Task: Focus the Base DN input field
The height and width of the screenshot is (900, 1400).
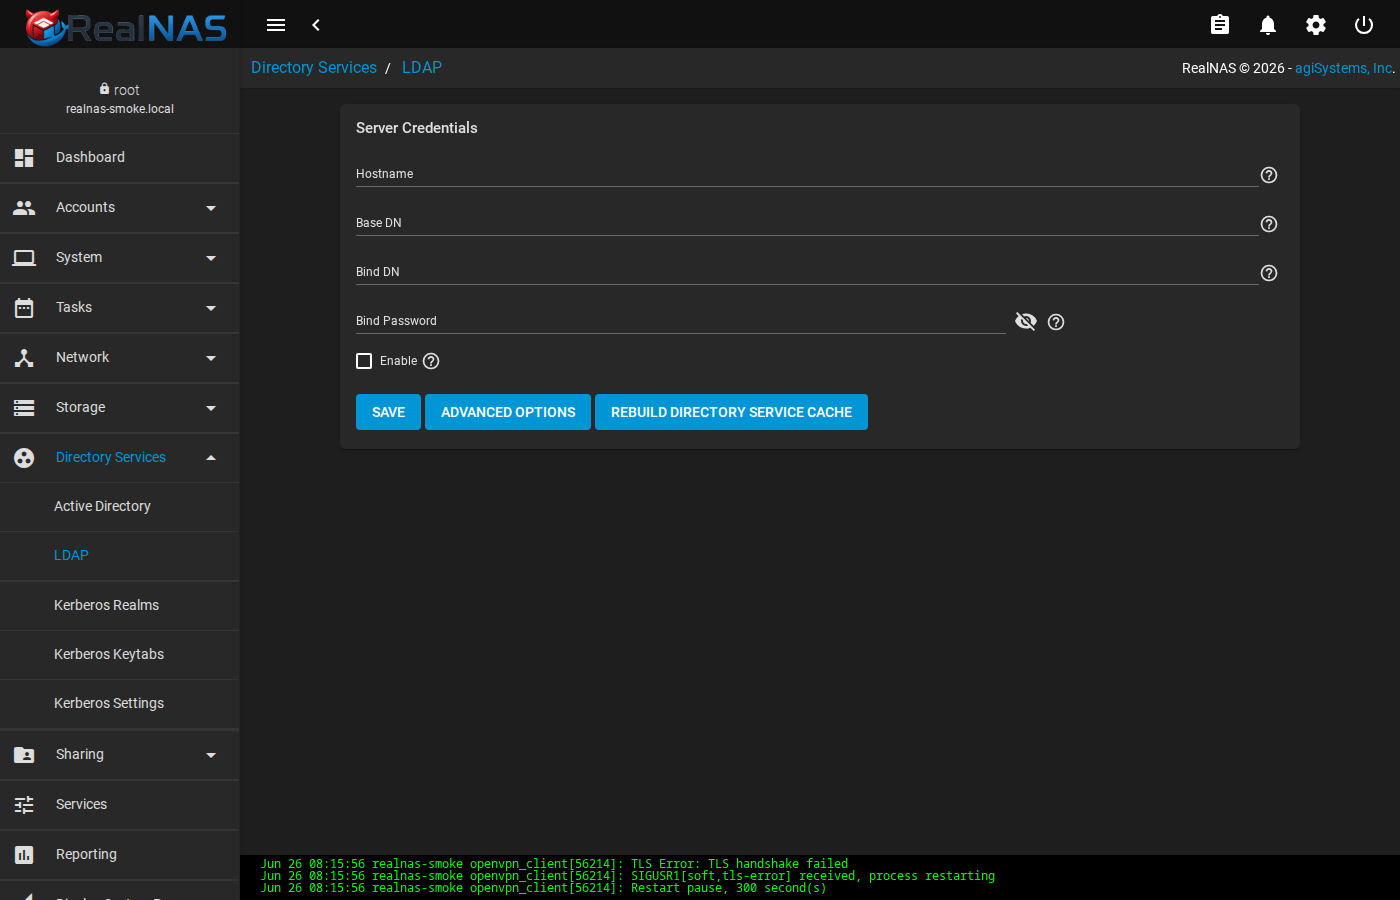Action: 806,223
